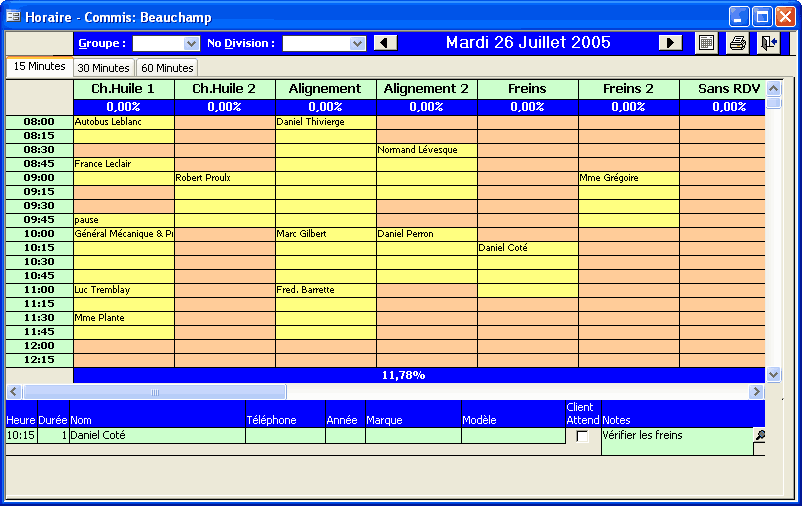Select the Daniel Perron appointment
Image resolution: width=802 pixels, height=506 pixels.
(x=427, y=234)
